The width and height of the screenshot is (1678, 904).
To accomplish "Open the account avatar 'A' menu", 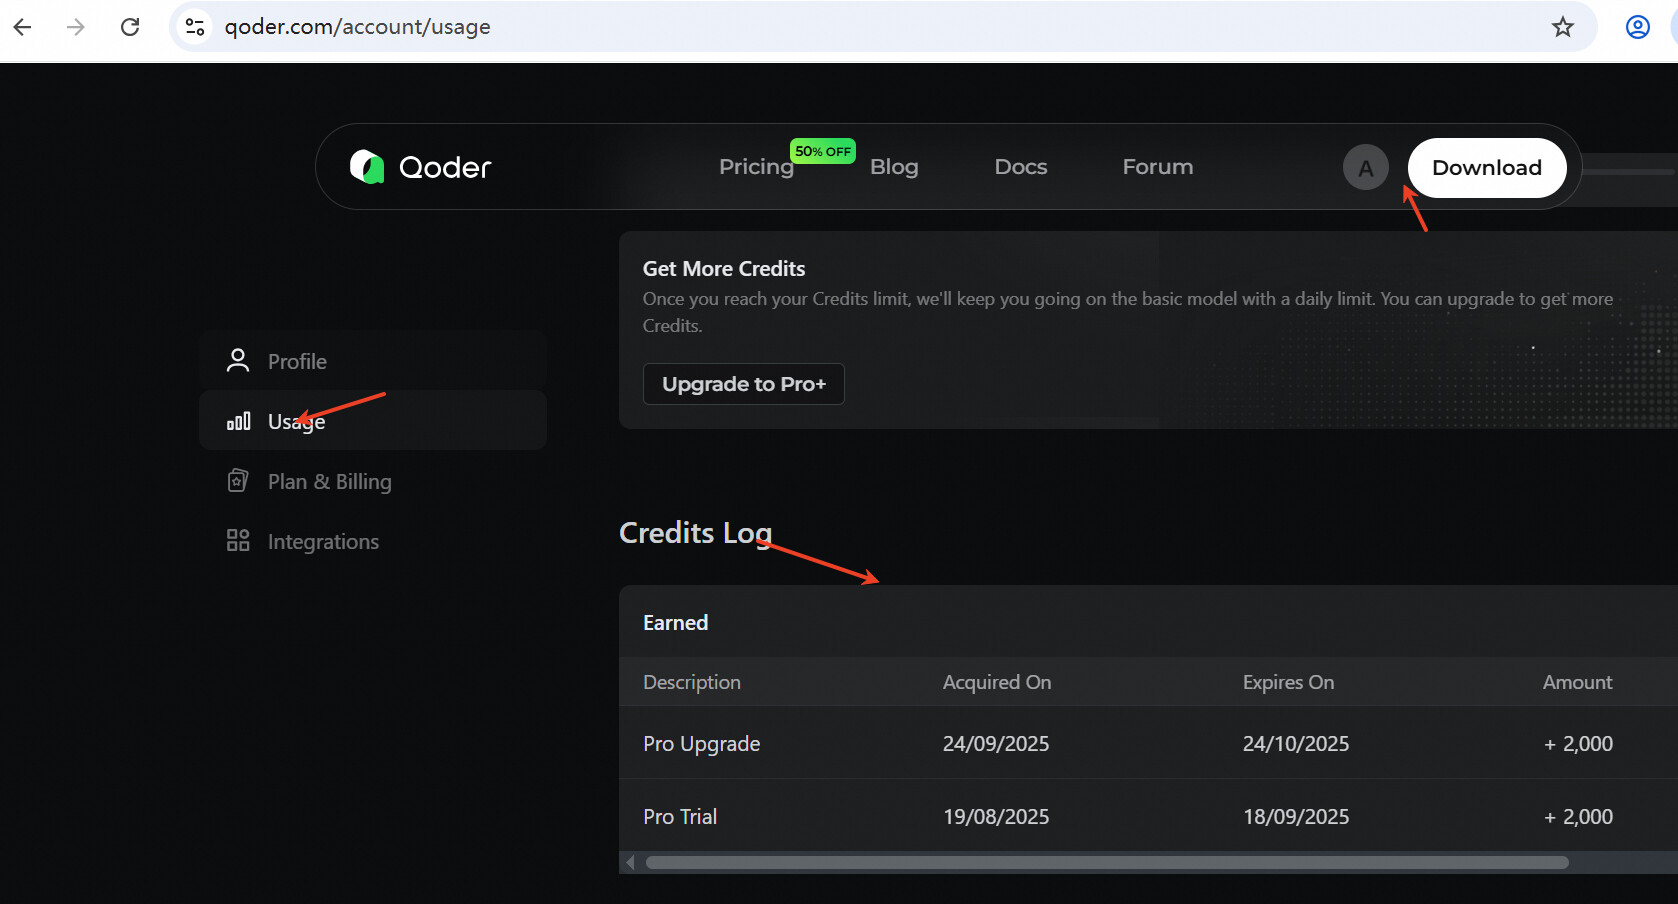I will (1366, 168).
